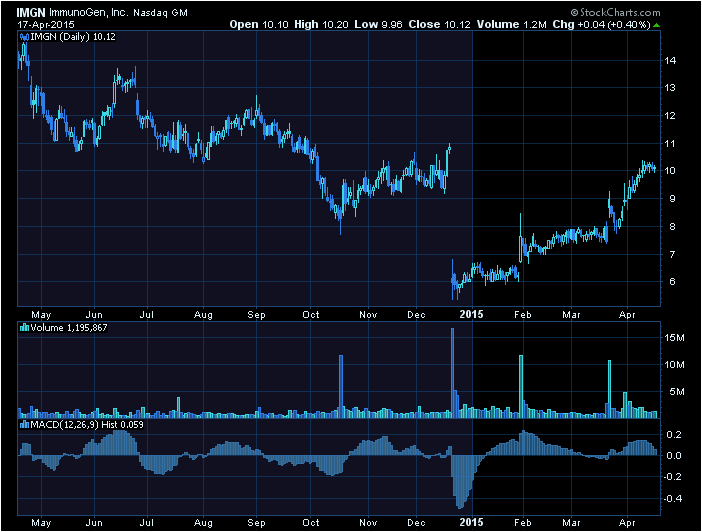Click the Jun label under the MACD panel
This screenshot has width=702, height=532.
[94, 523]
